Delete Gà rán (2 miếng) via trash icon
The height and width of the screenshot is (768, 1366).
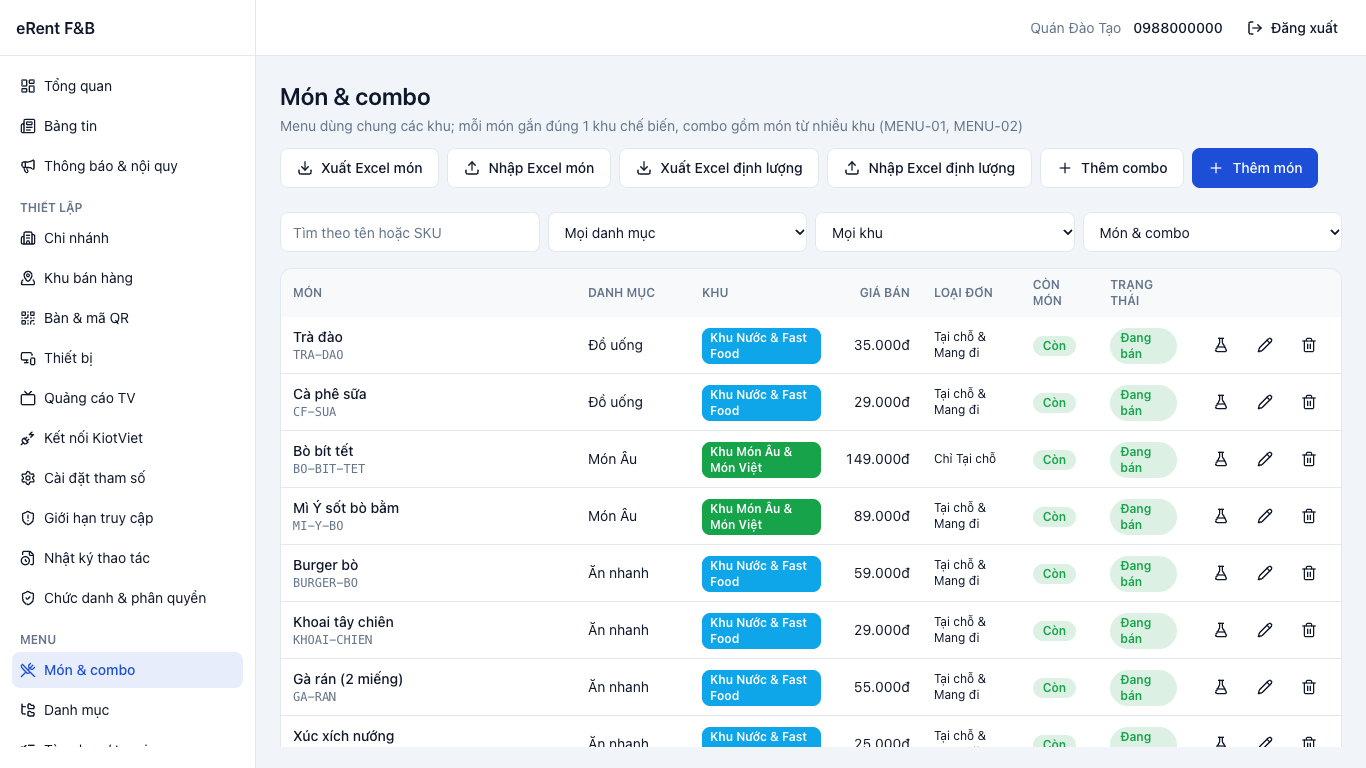click(x=1309, y=687)
